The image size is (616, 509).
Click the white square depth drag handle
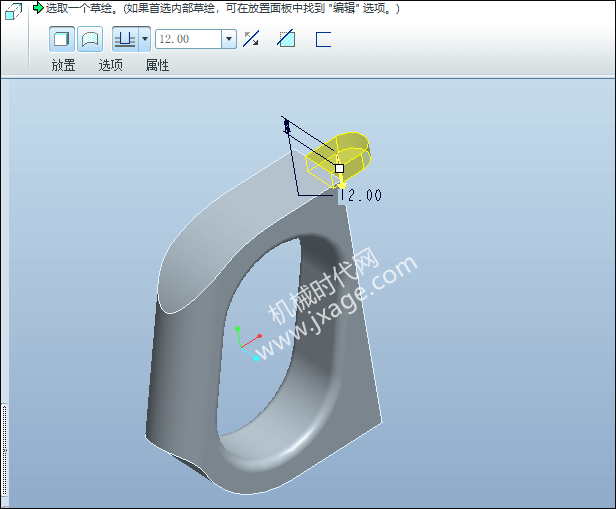coord(339,168)
